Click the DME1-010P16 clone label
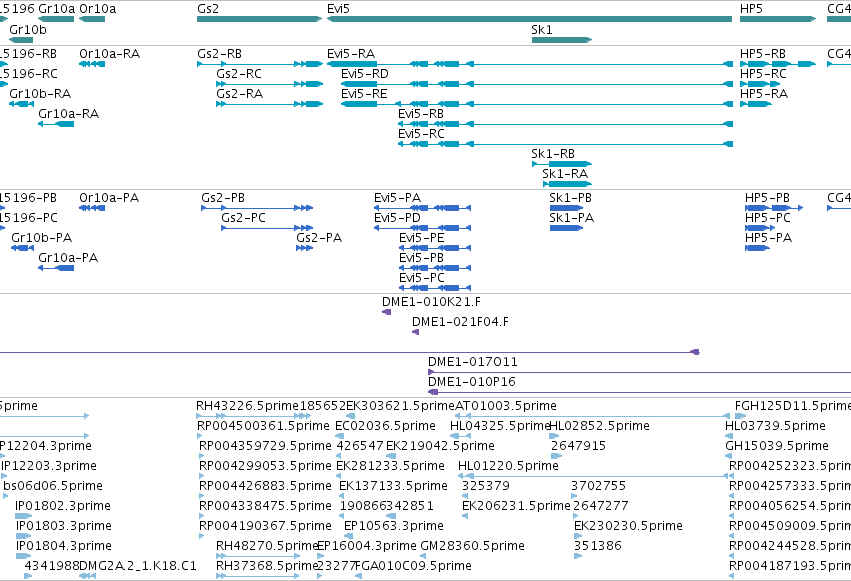The width and height of the screenshot is (851, 581). (x=472, y=382)
